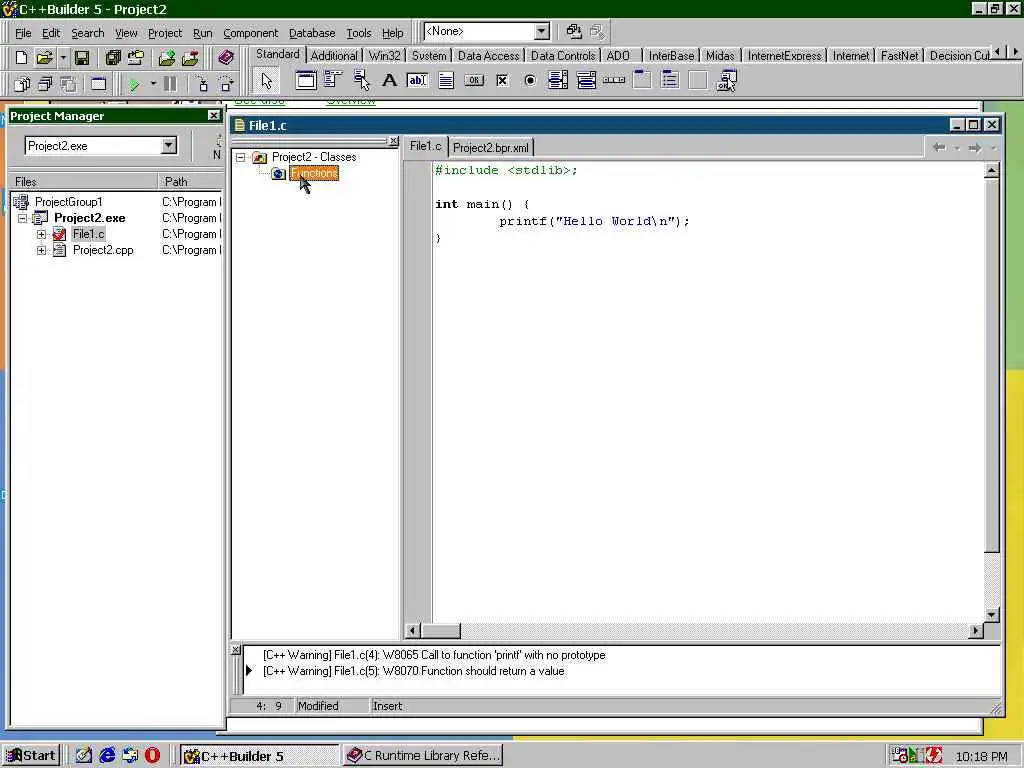Click the View Unit toolbar icon
This screenshot has width=1024, height=768.
(22, 84)
